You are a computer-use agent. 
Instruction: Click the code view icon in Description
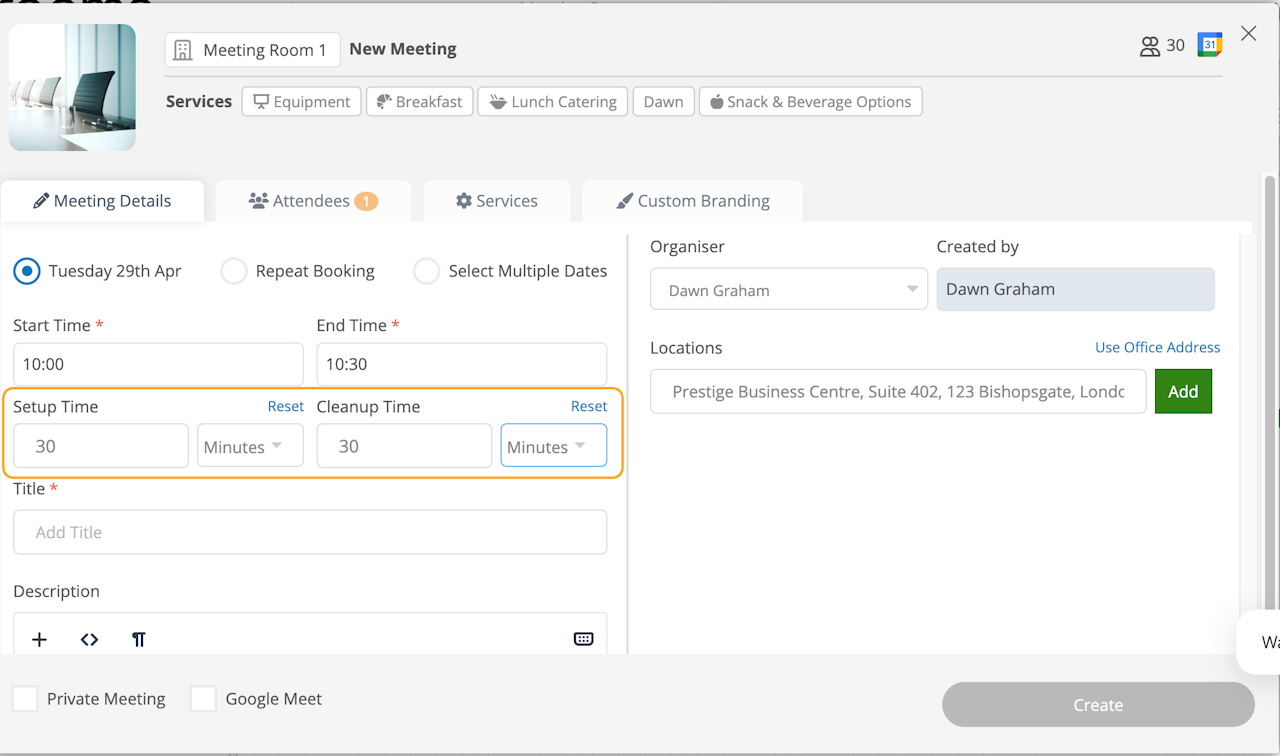(x=89, y=640)
